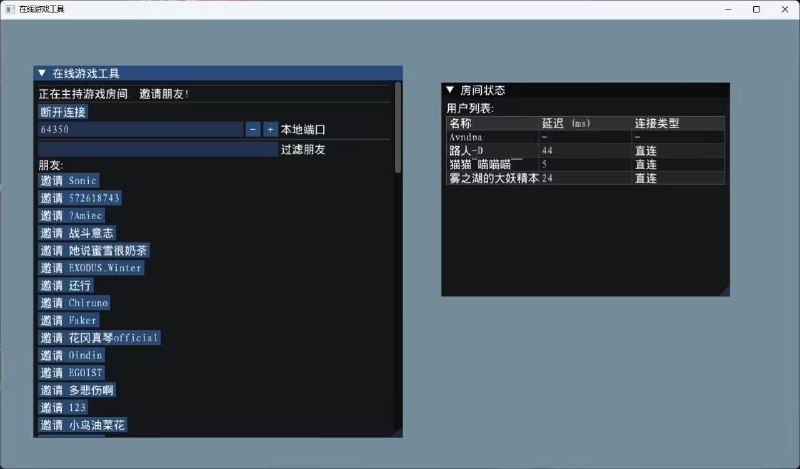Increase local port with plus button
The height and width of the screenshot is (469, 800).
(x=270, y=129)
